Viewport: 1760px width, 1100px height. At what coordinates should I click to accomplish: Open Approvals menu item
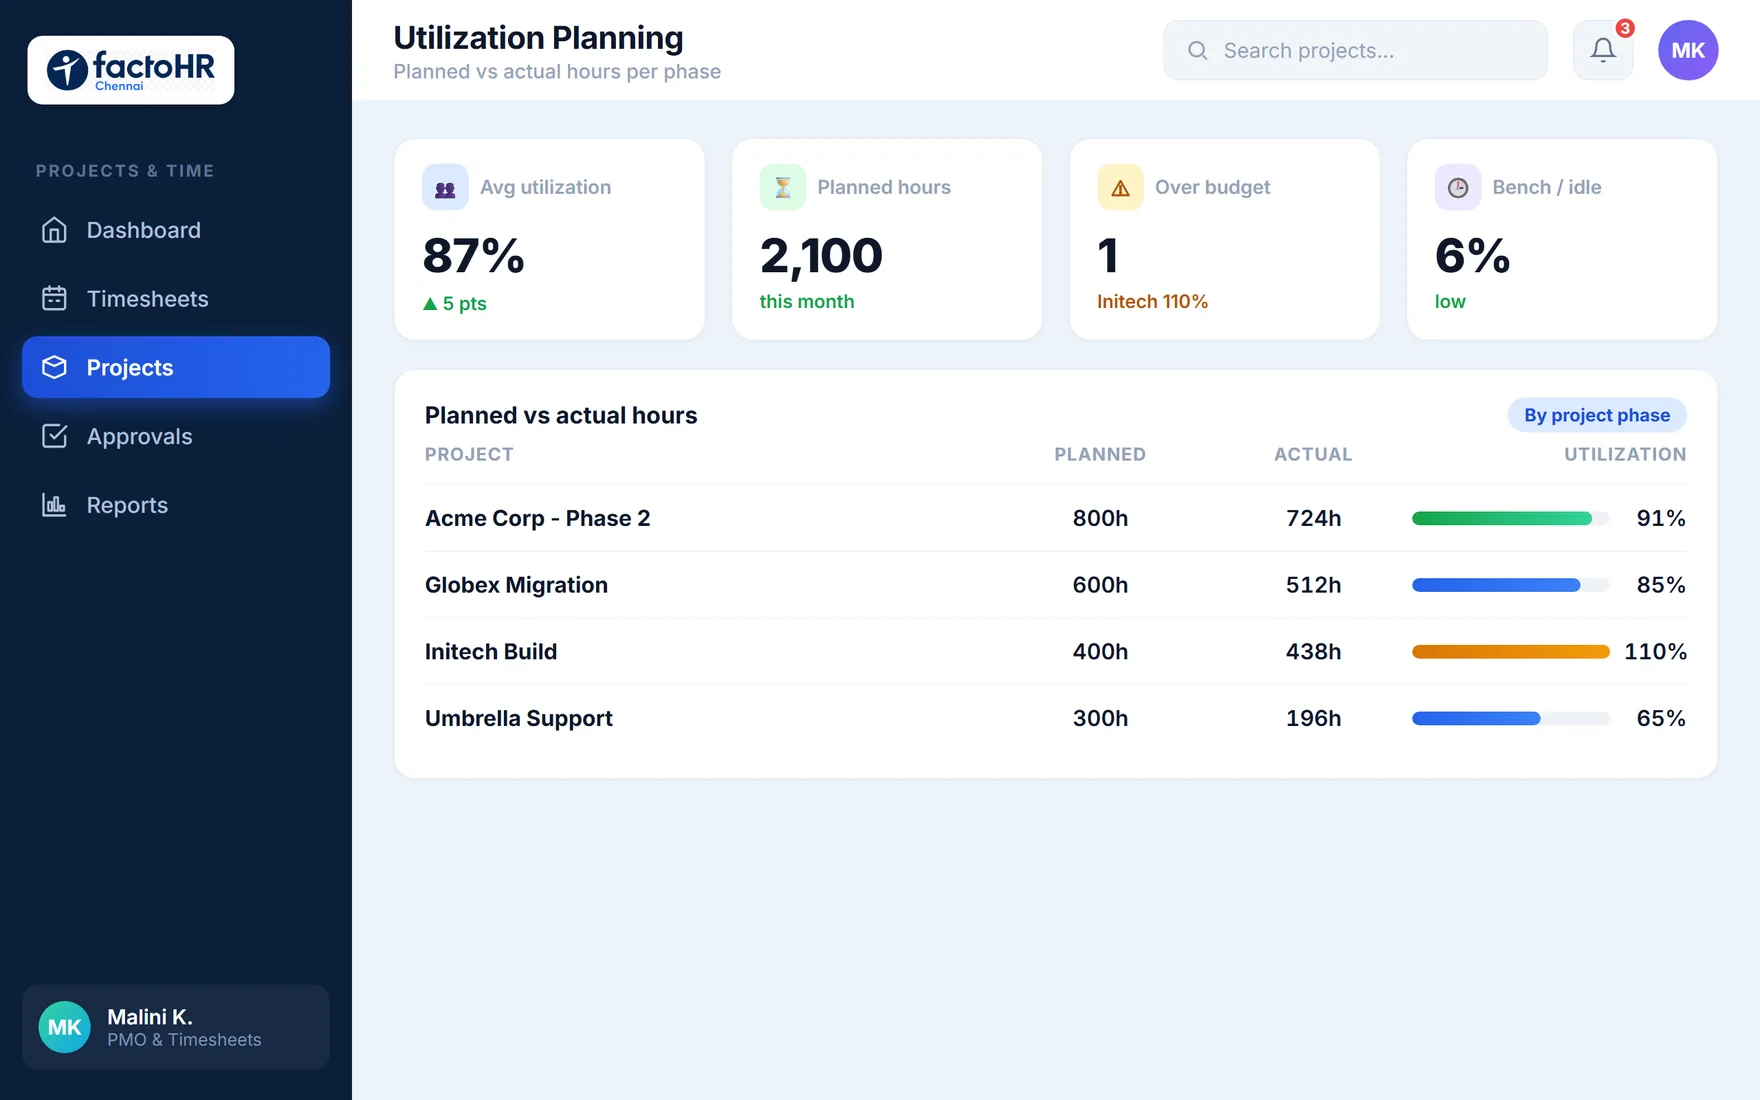176,436
